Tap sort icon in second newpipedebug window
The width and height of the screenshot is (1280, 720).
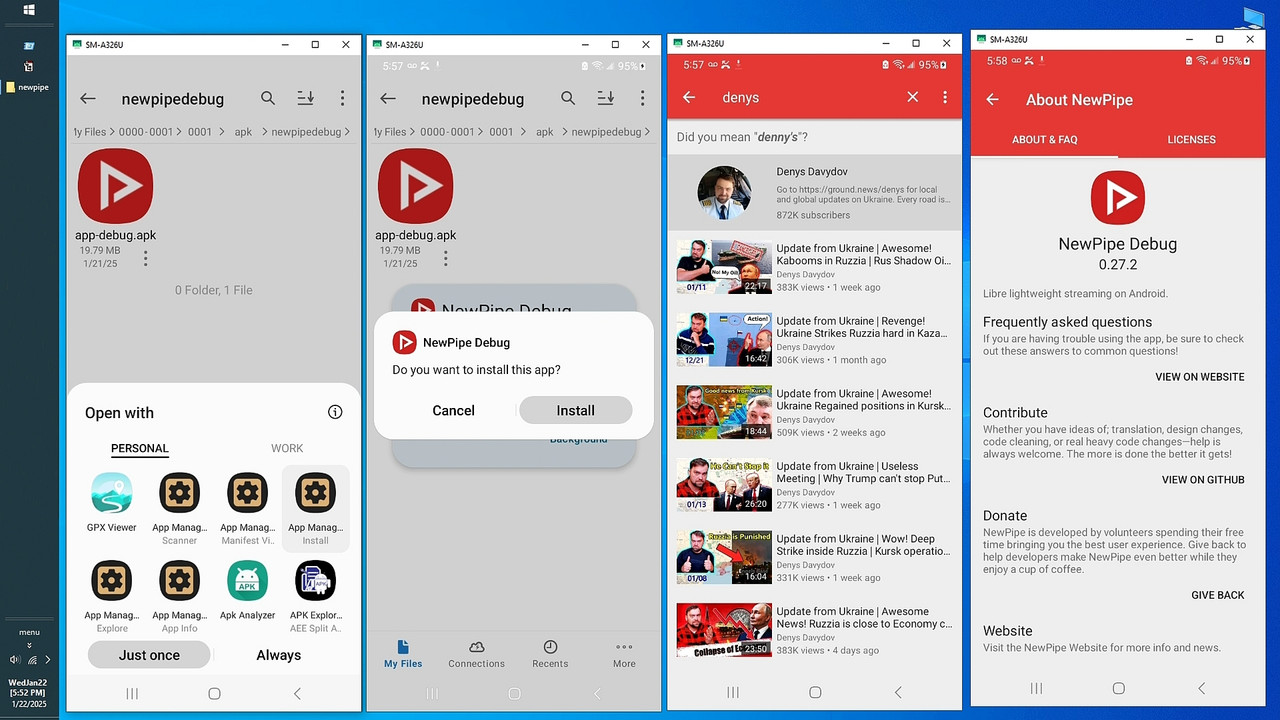click(x=605, y=98)
